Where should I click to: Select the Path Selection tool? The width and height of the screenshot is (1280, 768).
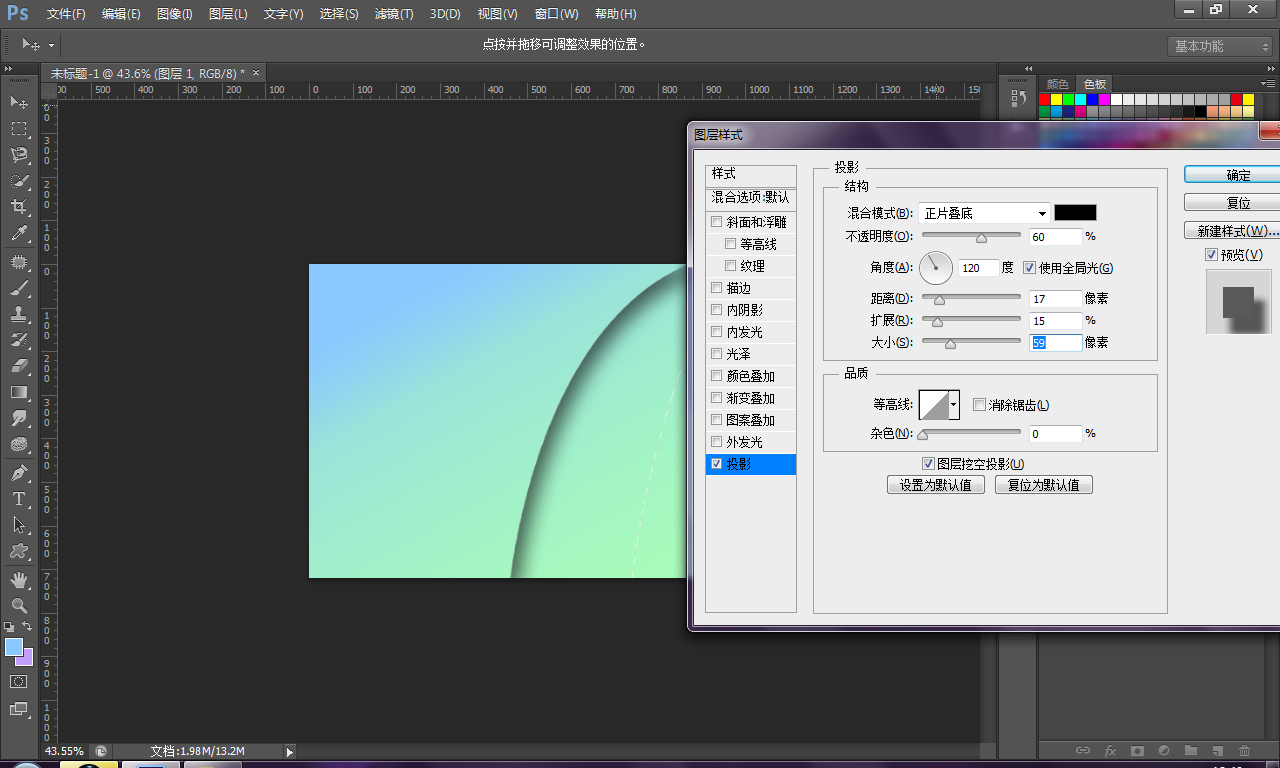[19, 525]
